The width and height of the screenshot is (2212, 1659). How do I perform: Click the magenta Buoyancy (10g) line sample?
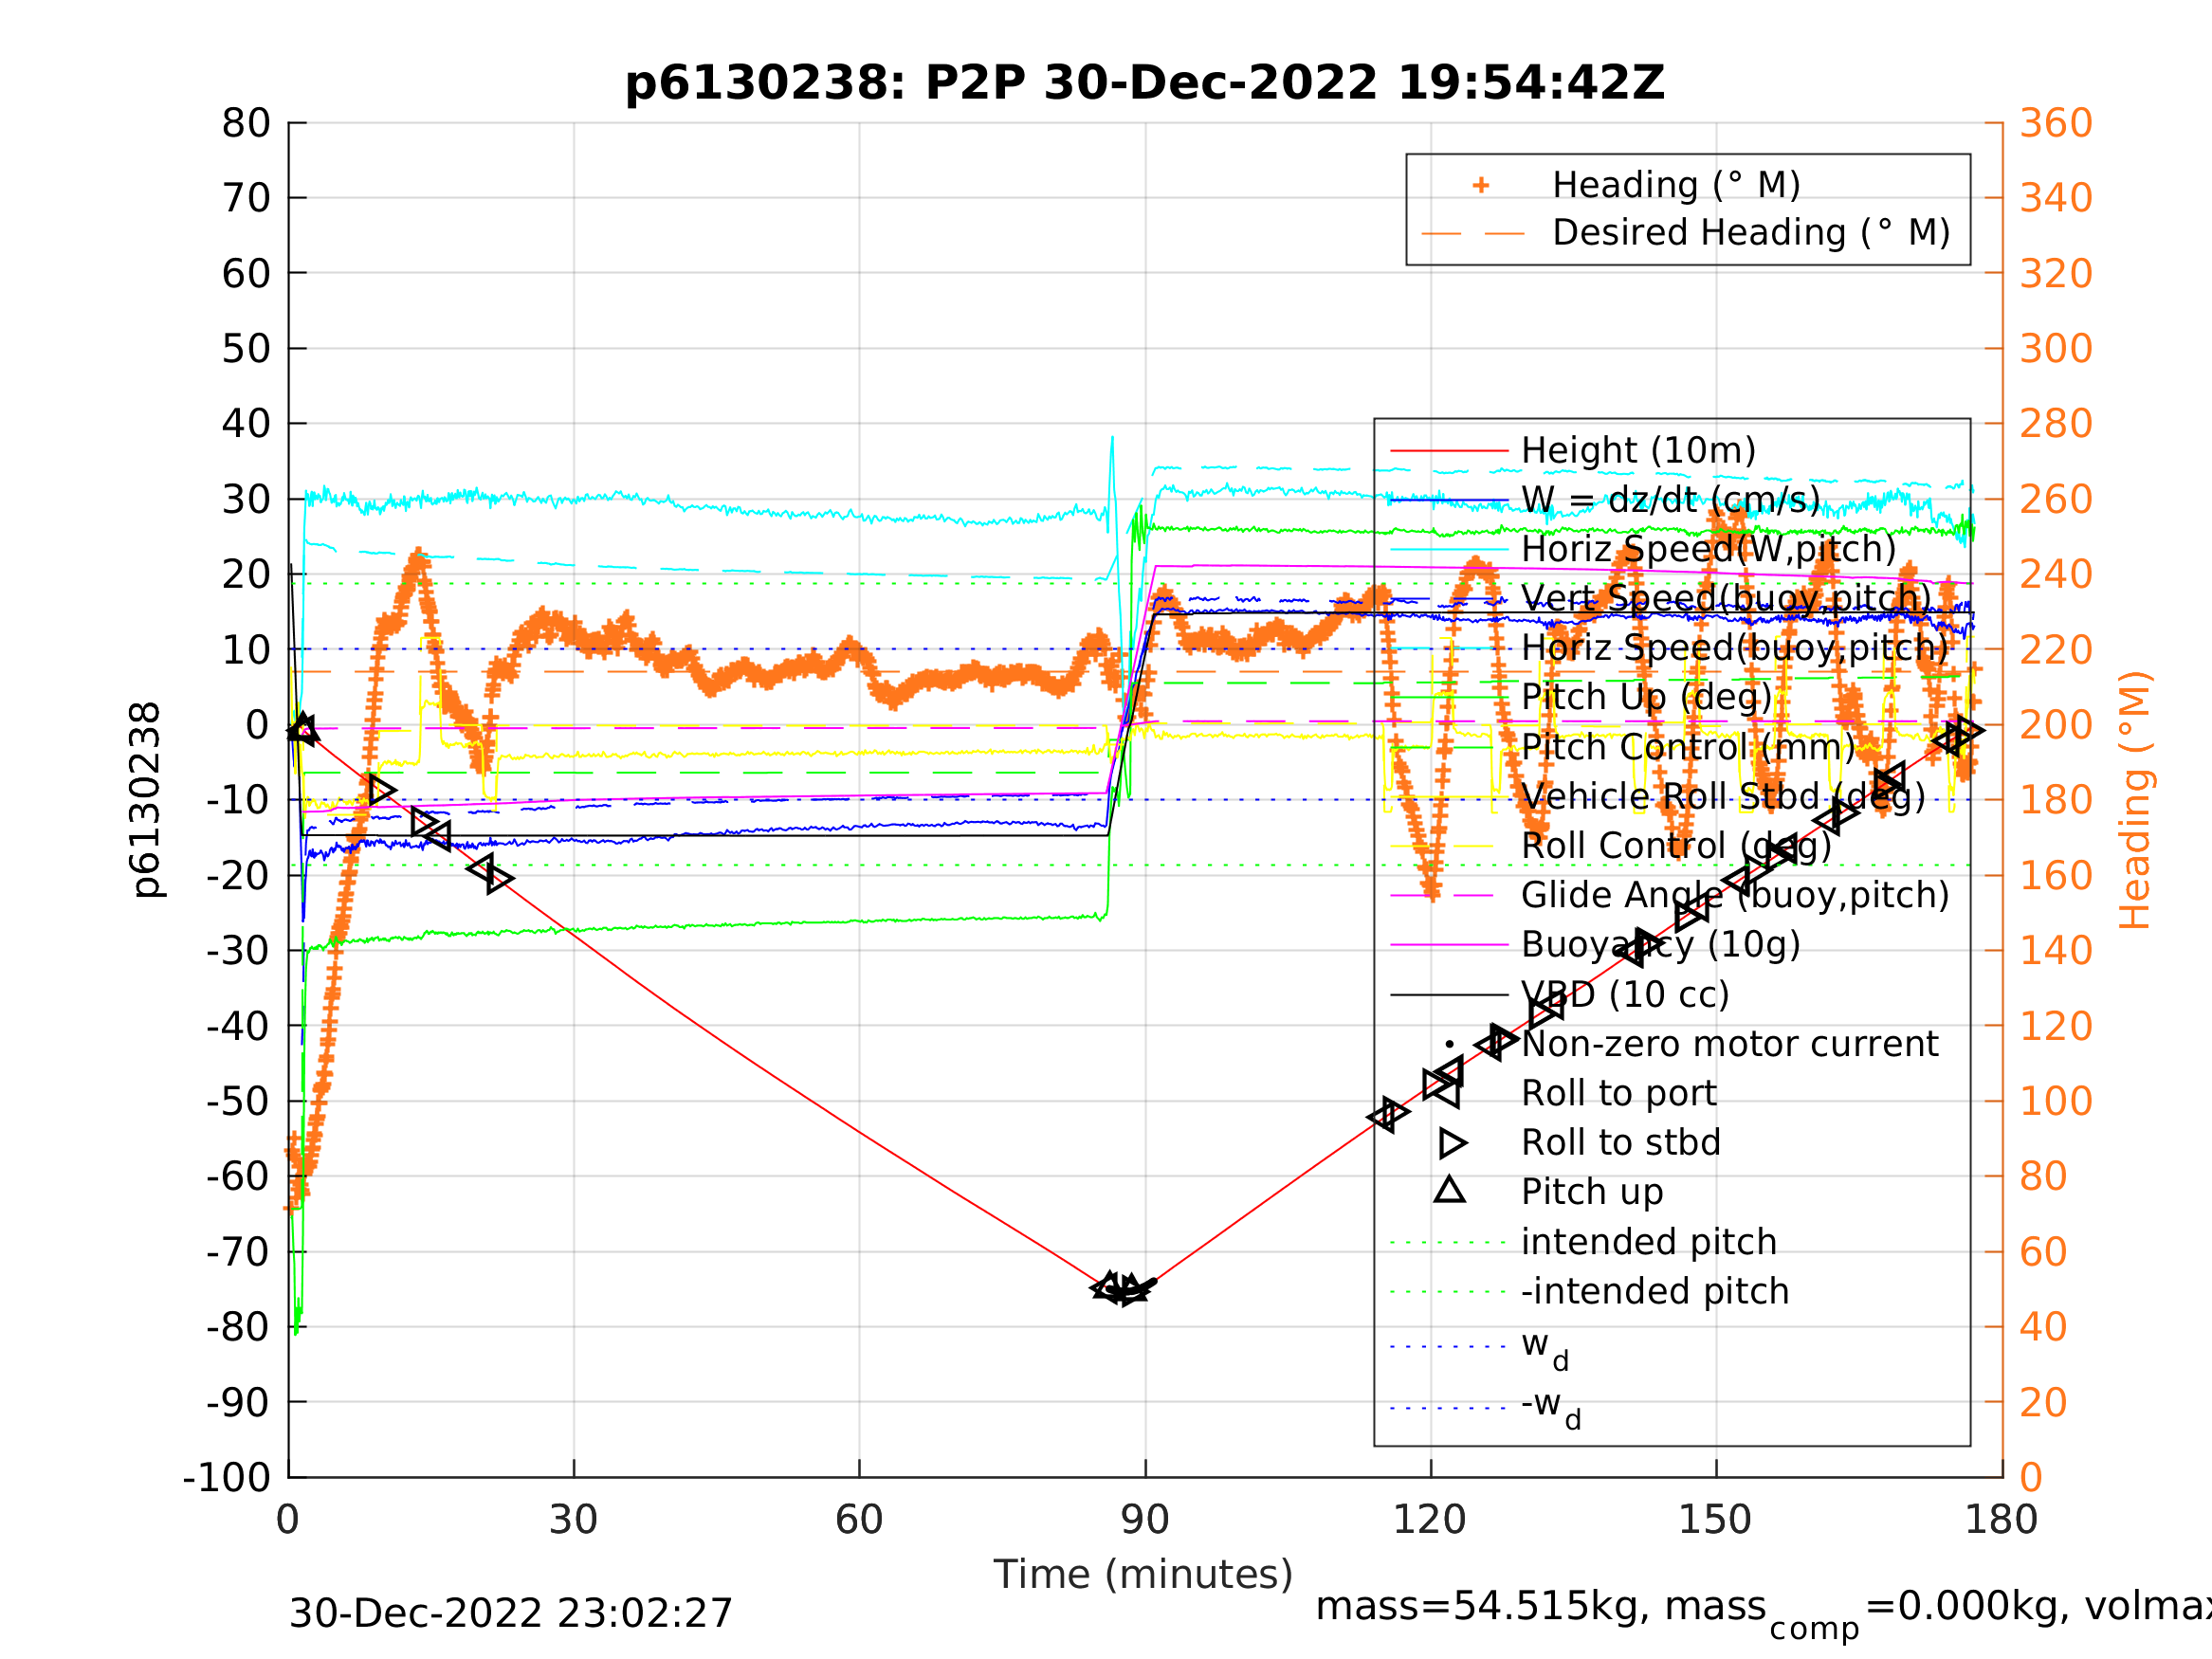tap(1449, 945)
